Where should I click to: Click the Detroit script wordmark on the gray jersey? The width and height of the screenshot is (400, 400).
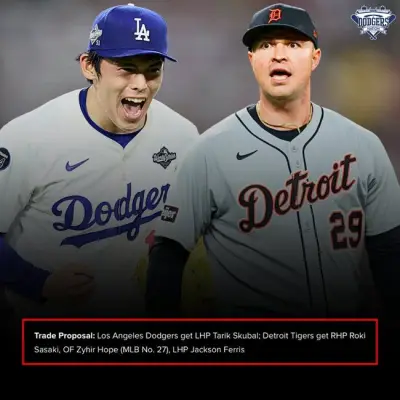click(x=297, y=193)
